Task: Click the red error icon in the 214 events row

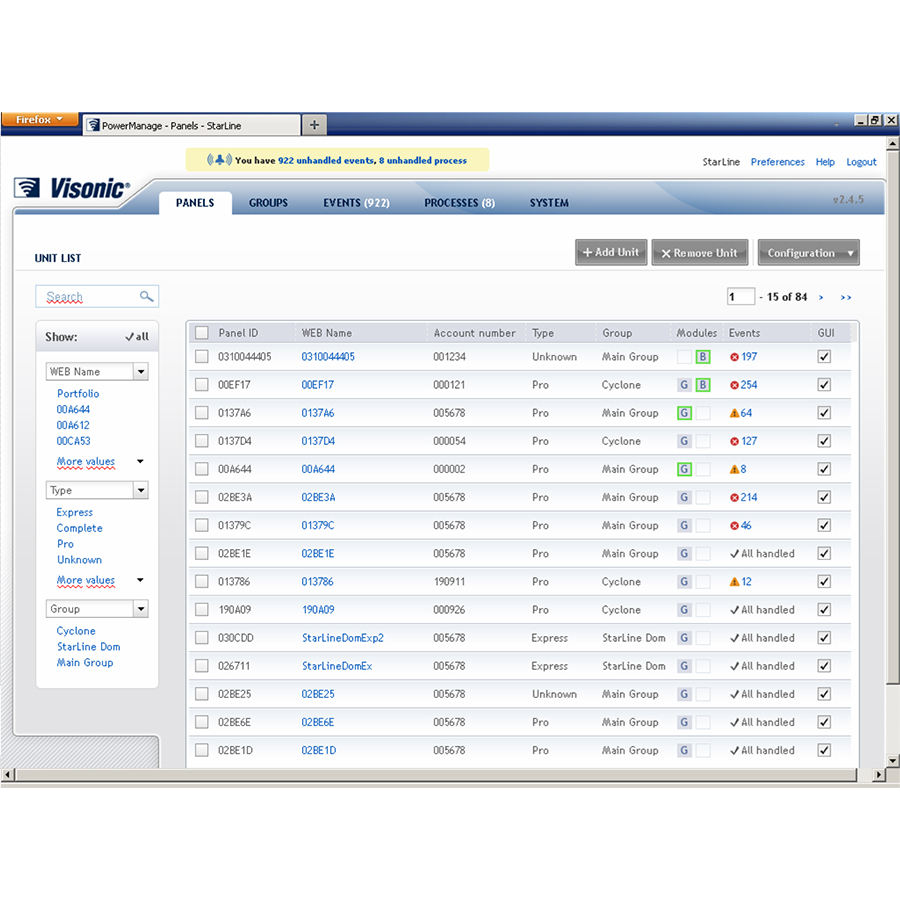Action: click(734, 498)
